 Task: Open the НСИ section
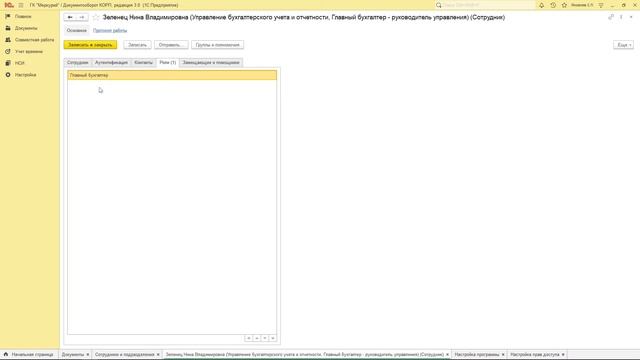point(20,63)
